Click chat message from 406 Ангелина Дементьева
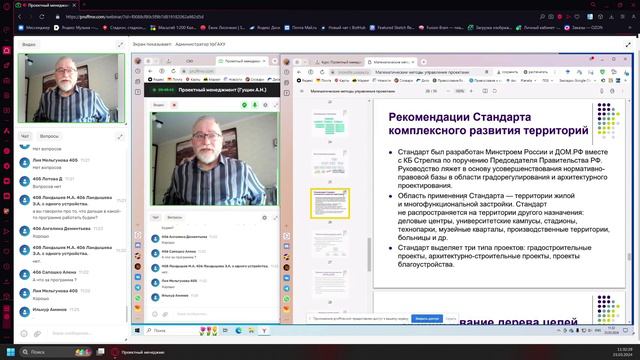Viewport: 640px width, 360px height. click(x=72, y=231)
